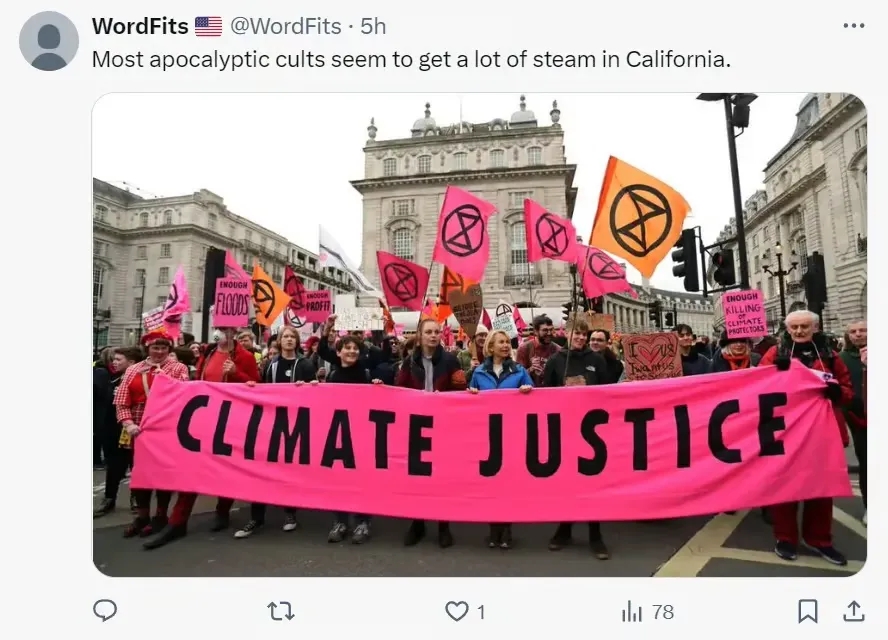This screenshot has width=888, height=640.
Task: Open view analytics bar chart icon
Action: 631,612
